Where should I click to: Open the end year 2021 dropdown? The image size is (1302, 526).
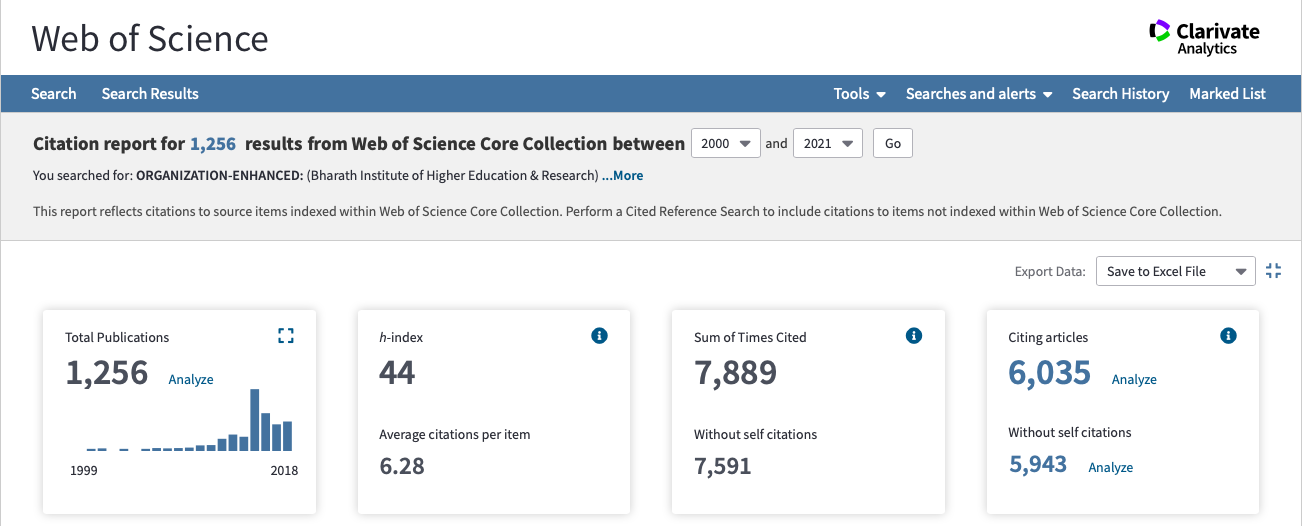828,143
